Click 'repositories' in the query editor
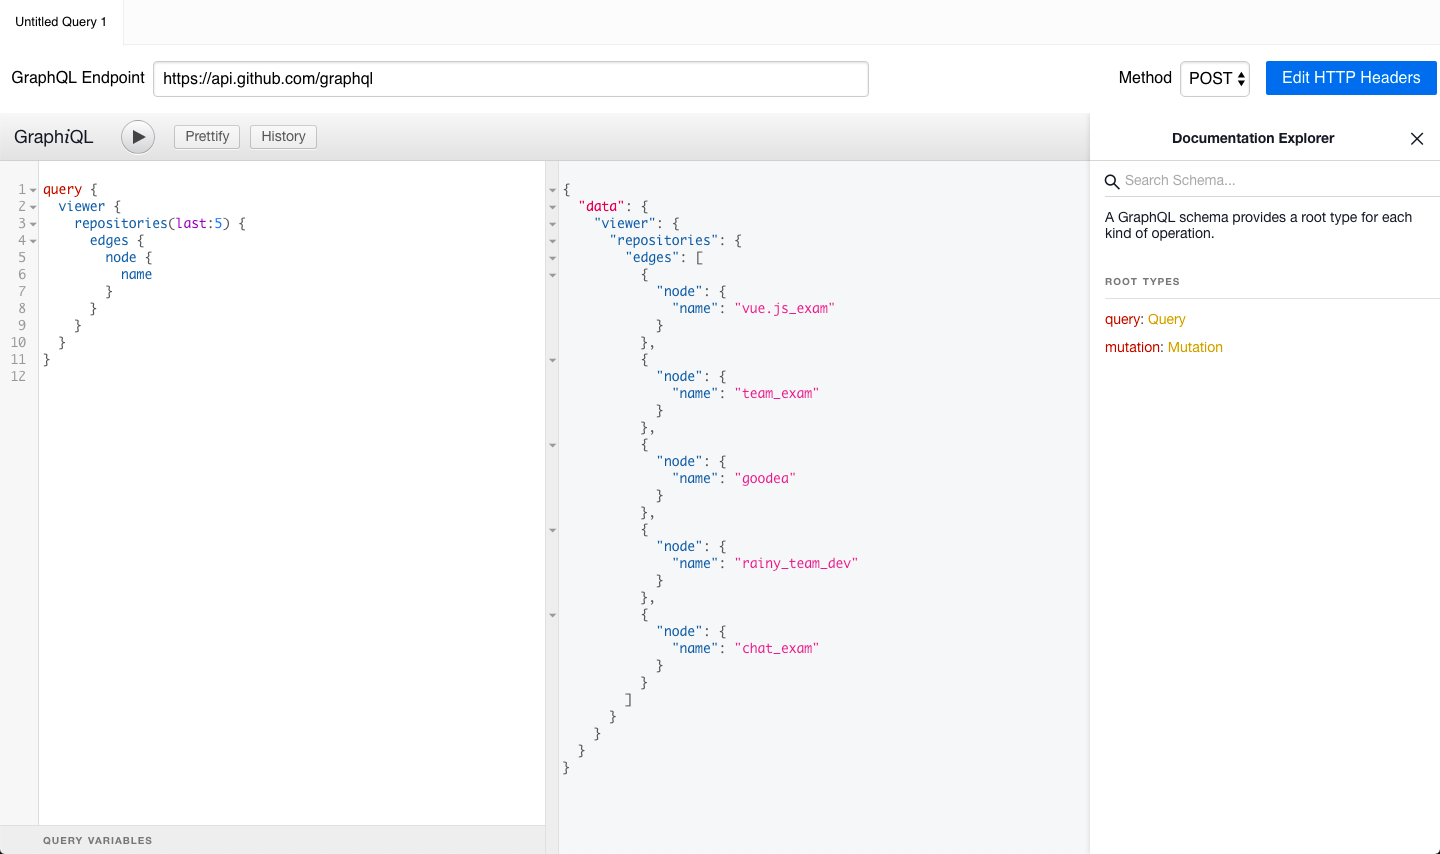 (121, 224)
